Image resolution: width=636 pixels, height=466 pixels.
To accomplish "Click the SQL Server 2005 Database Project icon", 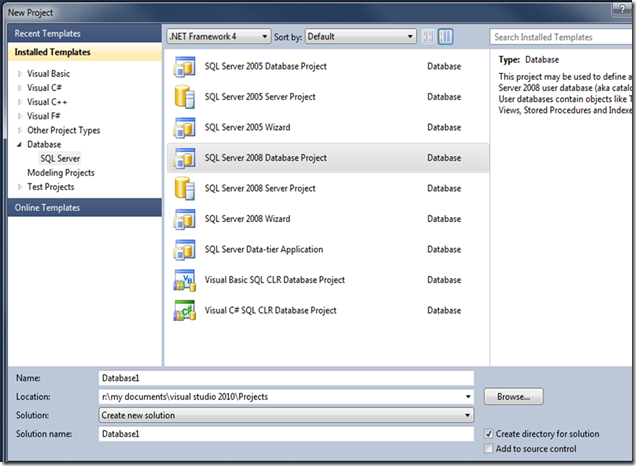I will pyautogui.click(x=185, y=67).
